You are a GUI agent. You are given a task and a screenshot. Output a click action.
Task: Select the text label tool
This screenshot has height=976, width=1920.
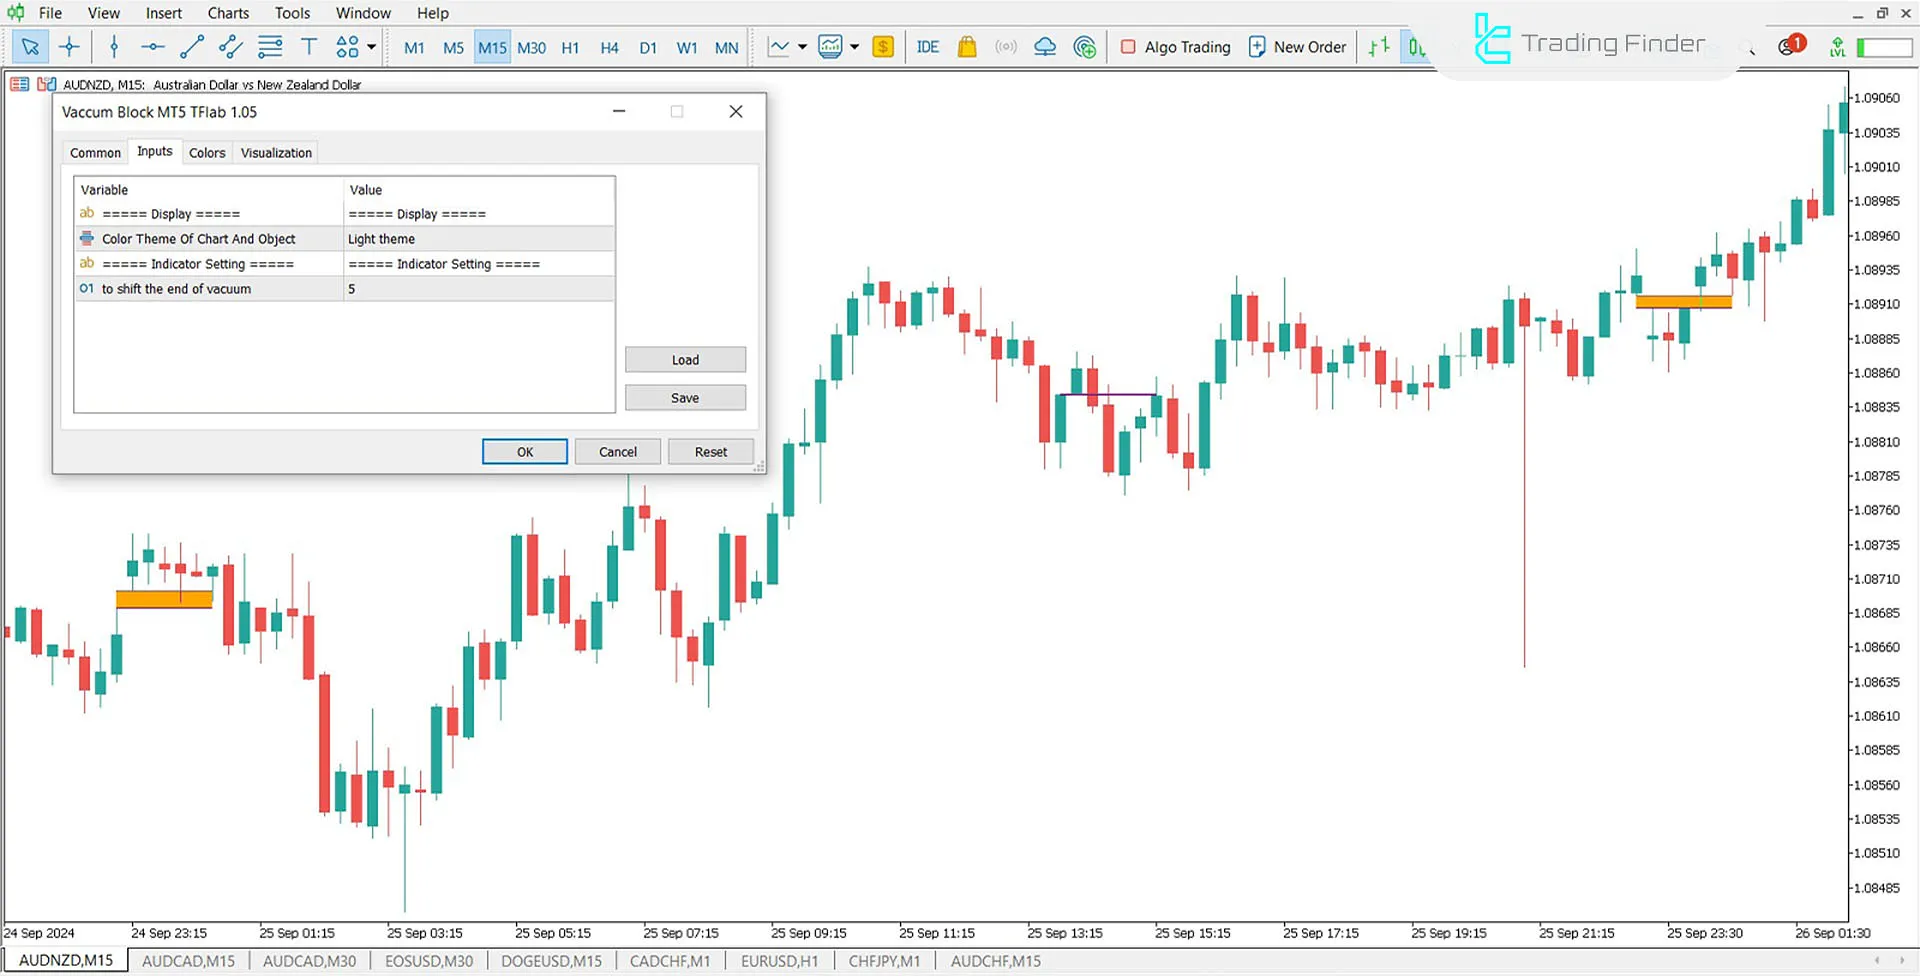click(309, 47)
